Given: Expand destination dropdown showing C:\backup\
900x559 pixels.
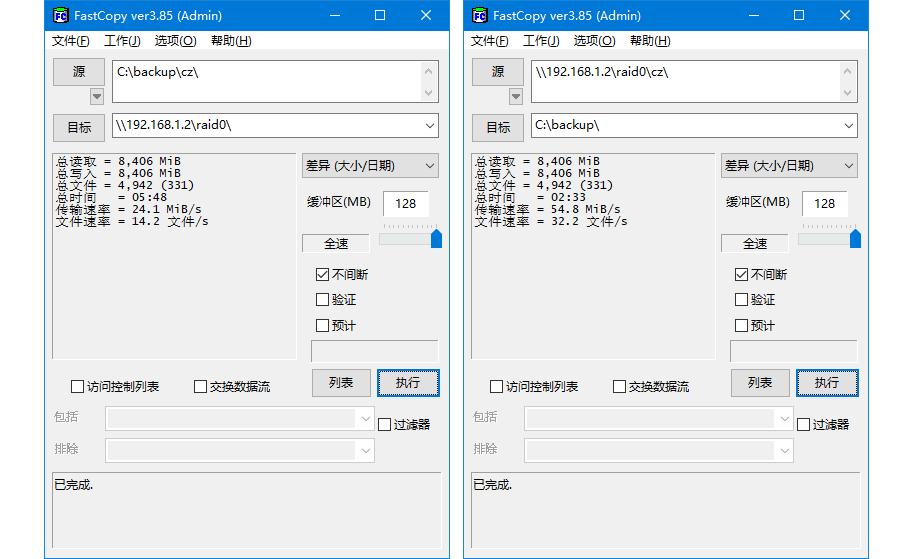Looking at the screenshot, I should pos(848,126).
